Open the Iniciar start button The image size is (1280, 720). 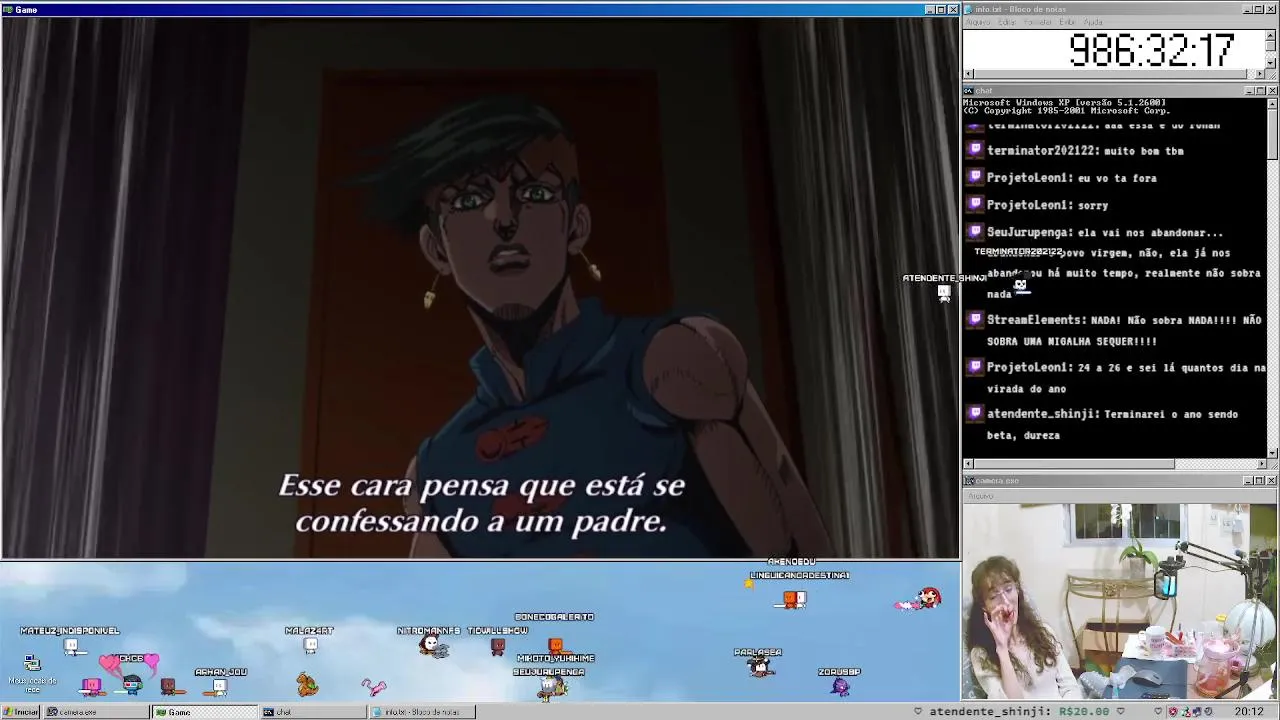tap(20, 712)
